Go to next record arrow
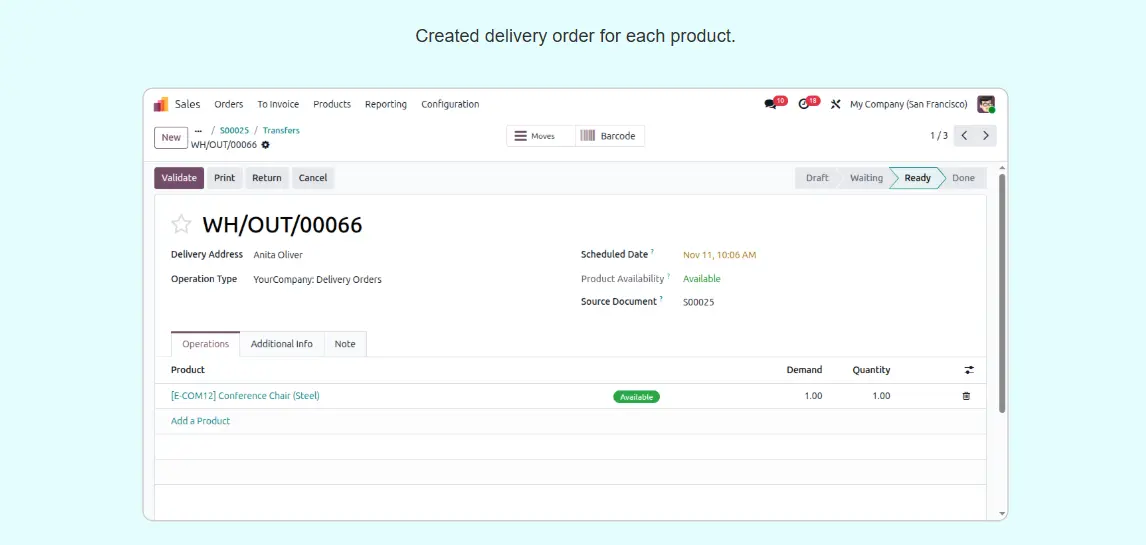This screenshot has width=1146, height=545. tap(986, 136)
